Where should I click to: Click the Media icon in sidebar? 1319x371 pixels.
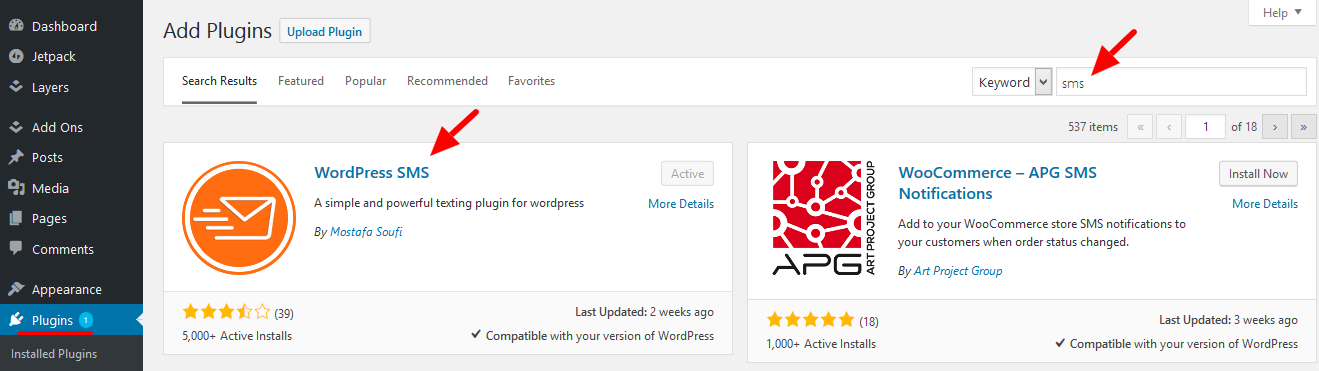click(16, 188)
